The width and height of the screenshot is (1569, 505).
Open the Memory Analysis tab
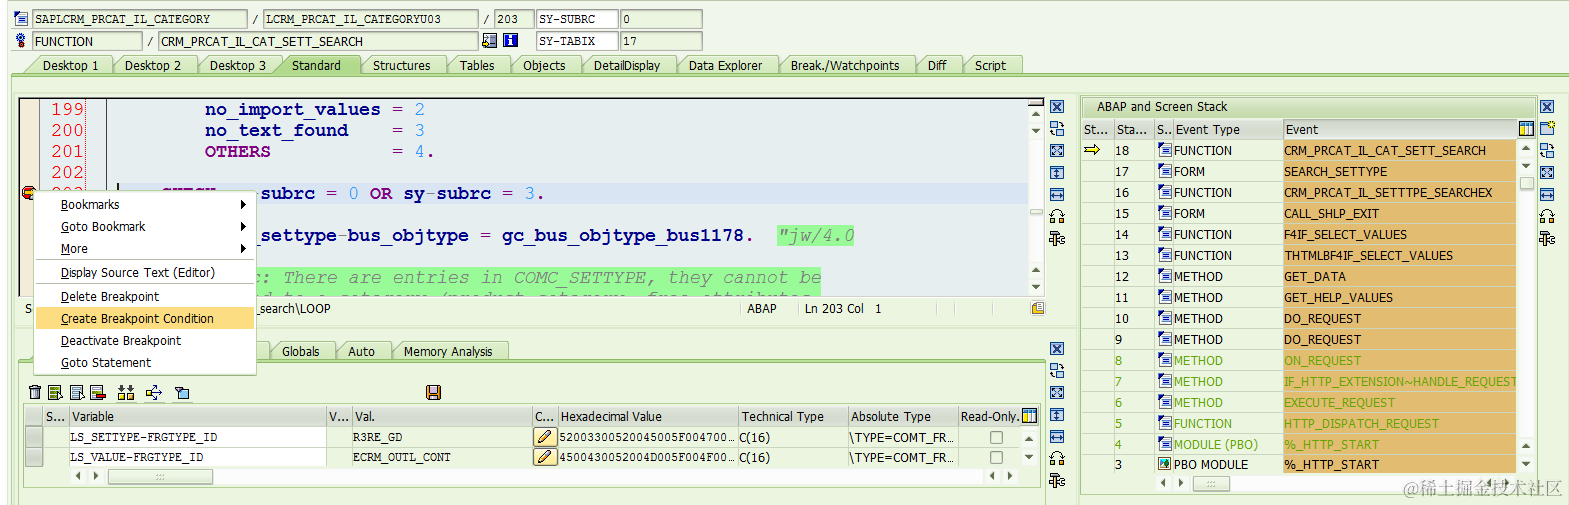coord(448,351)
